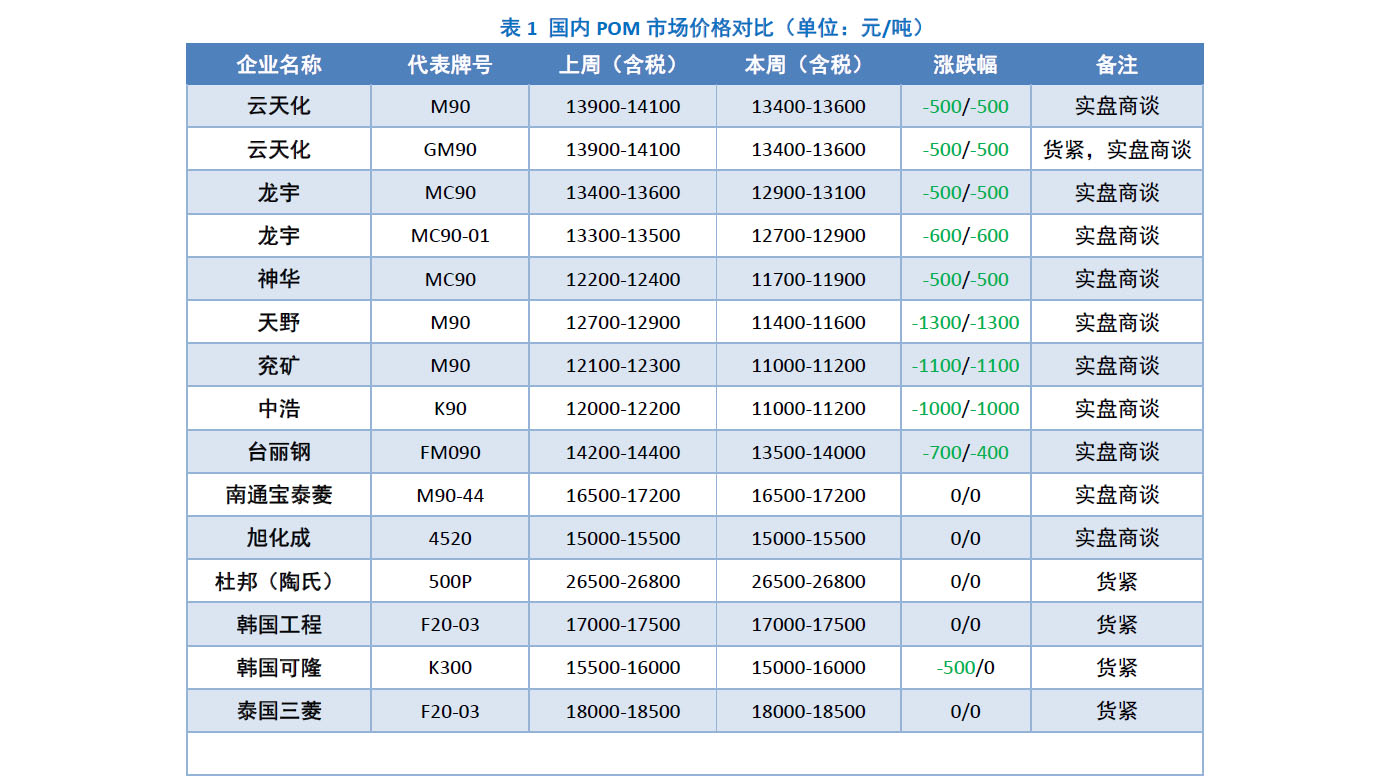
Task: Select the 代表牌号 column header
Action: tap(450, 65)
